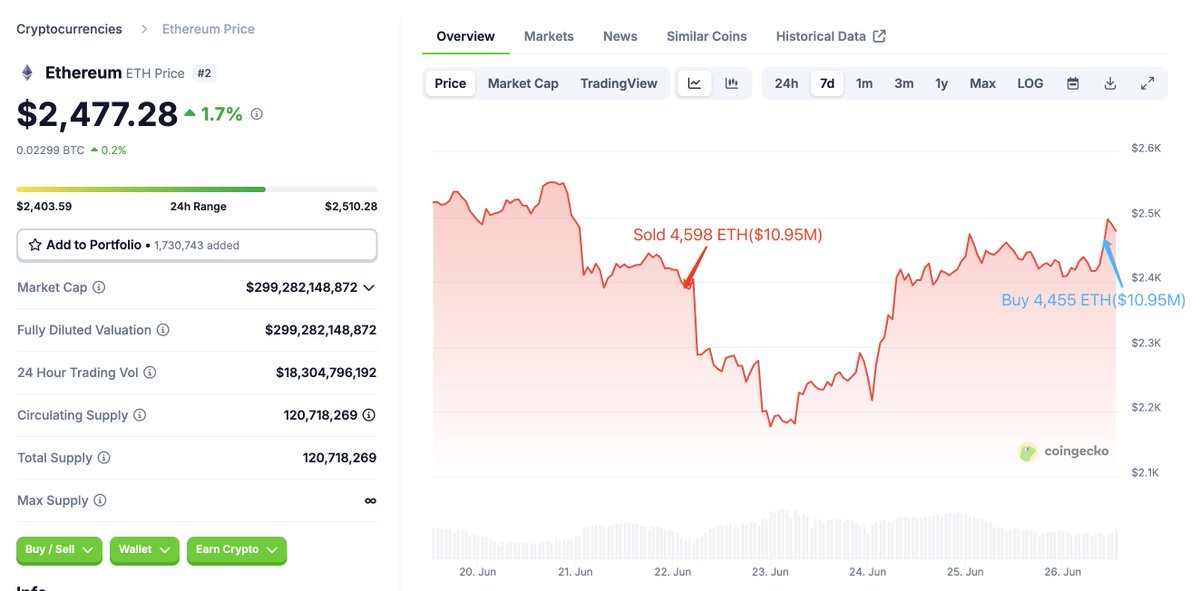The image size is (1200, 591).
Task: Switch to the Similar Coins tab
Action: 707,36
